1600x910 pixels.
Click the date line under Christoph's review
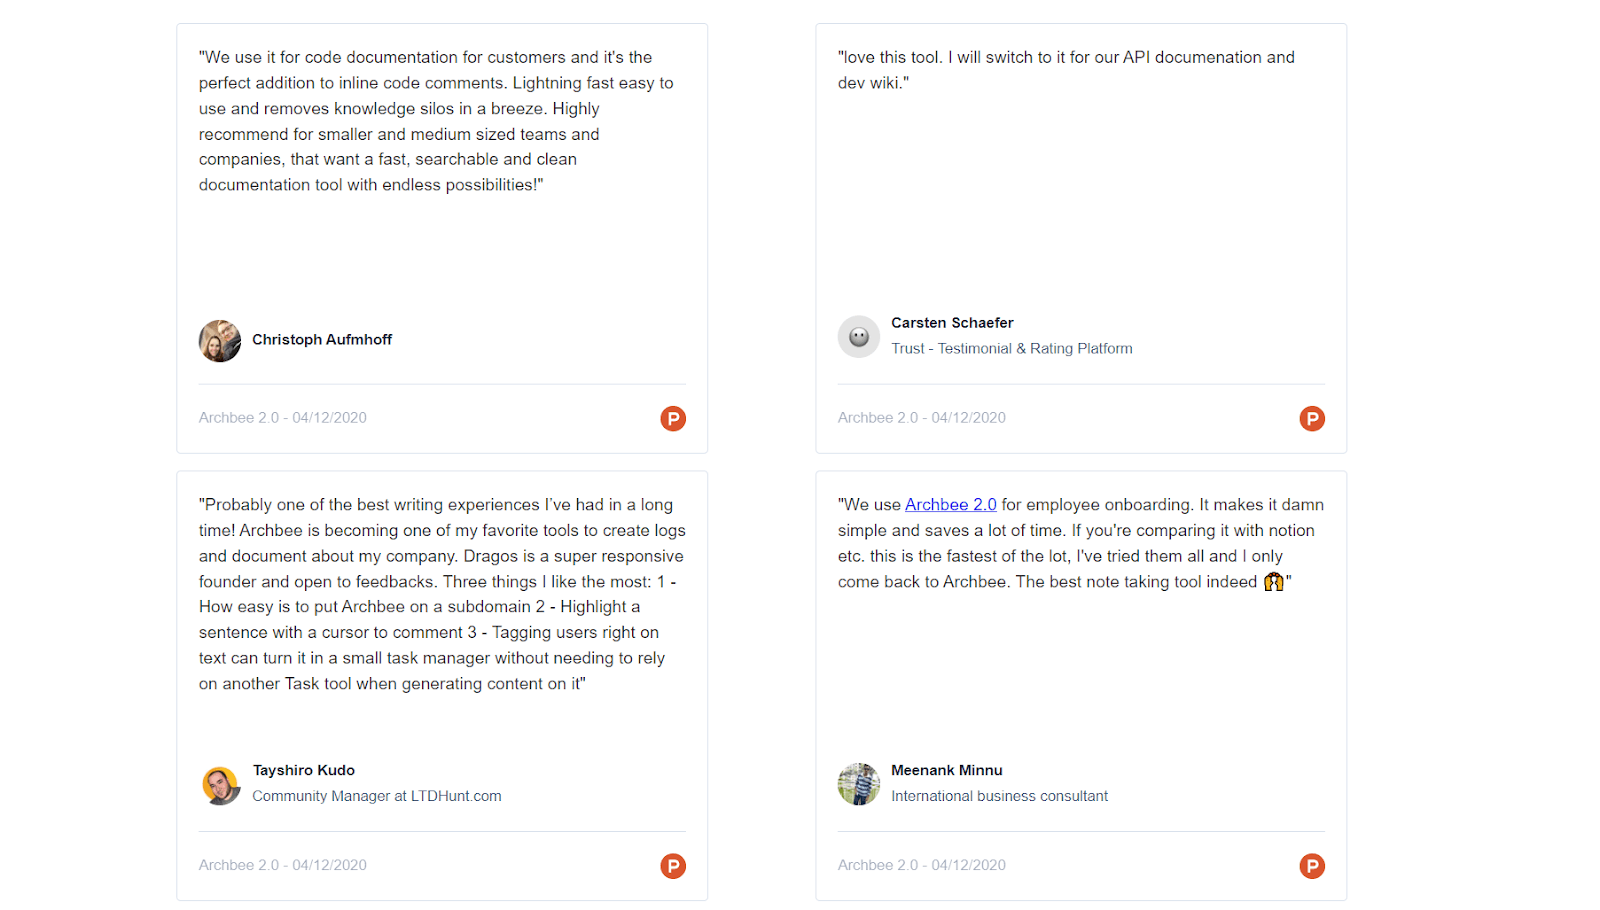tap(282, 418)
